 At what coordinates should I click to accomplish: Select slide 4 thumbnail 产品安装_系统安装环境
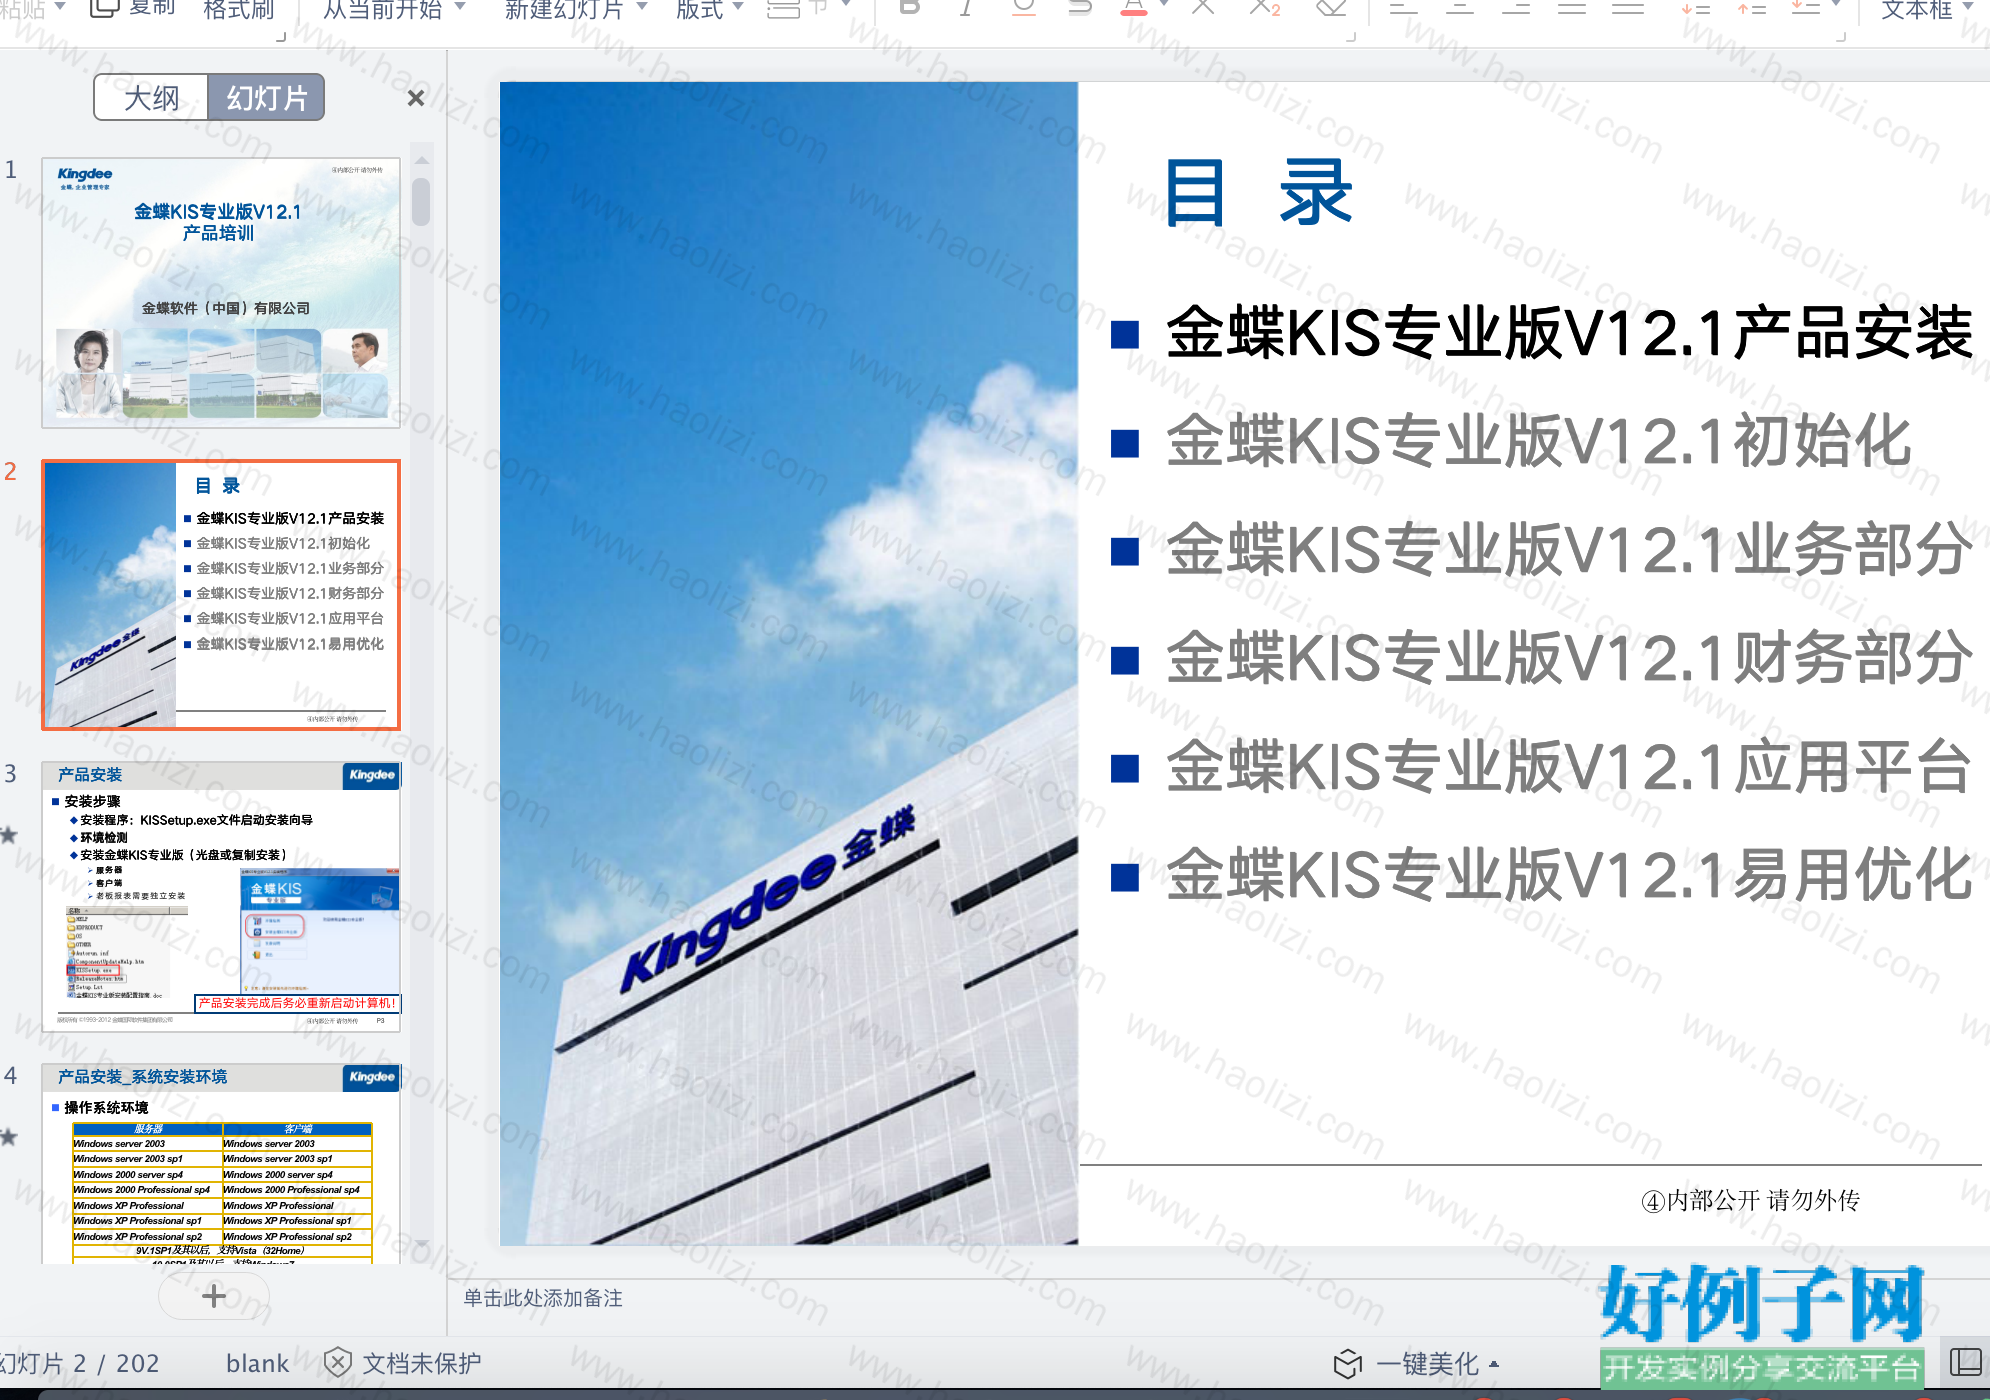(221, 1164)
